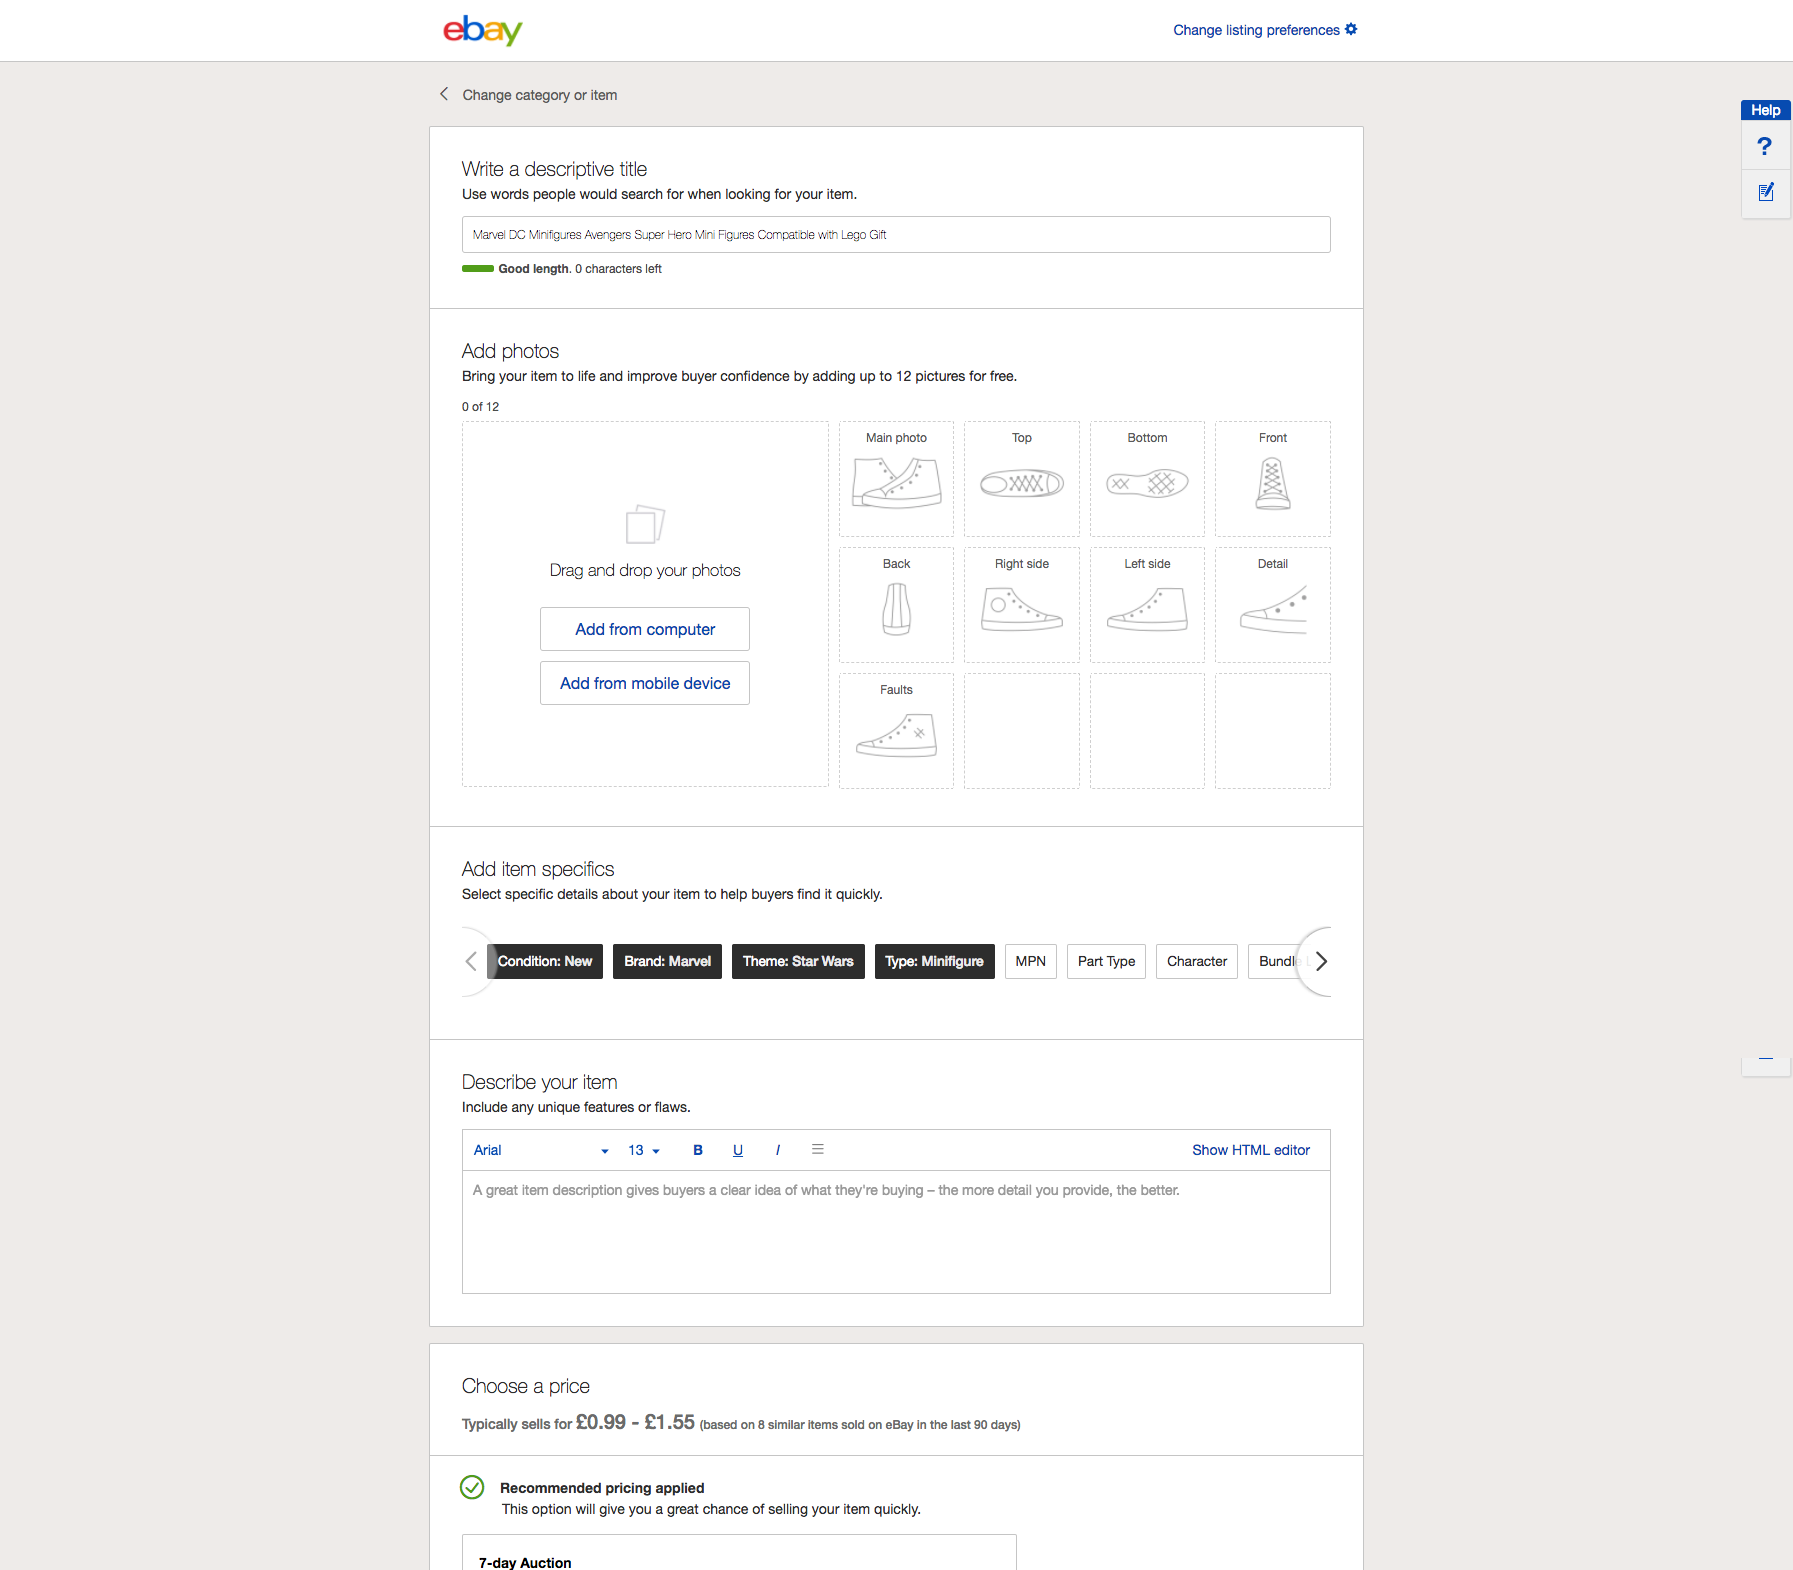1793x1570 pixels.
Task: Click inside the descriptive title field
Action: 896,234
